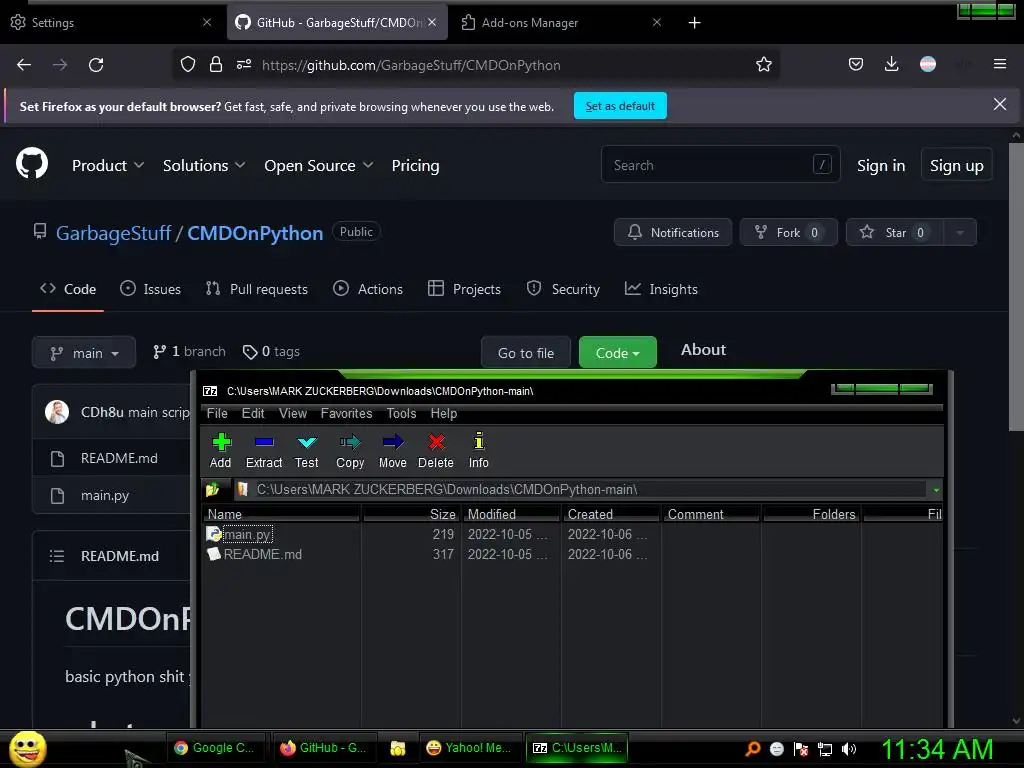
Task: Open the Tools menu in 7-Zip
Action: pos(401,413)
